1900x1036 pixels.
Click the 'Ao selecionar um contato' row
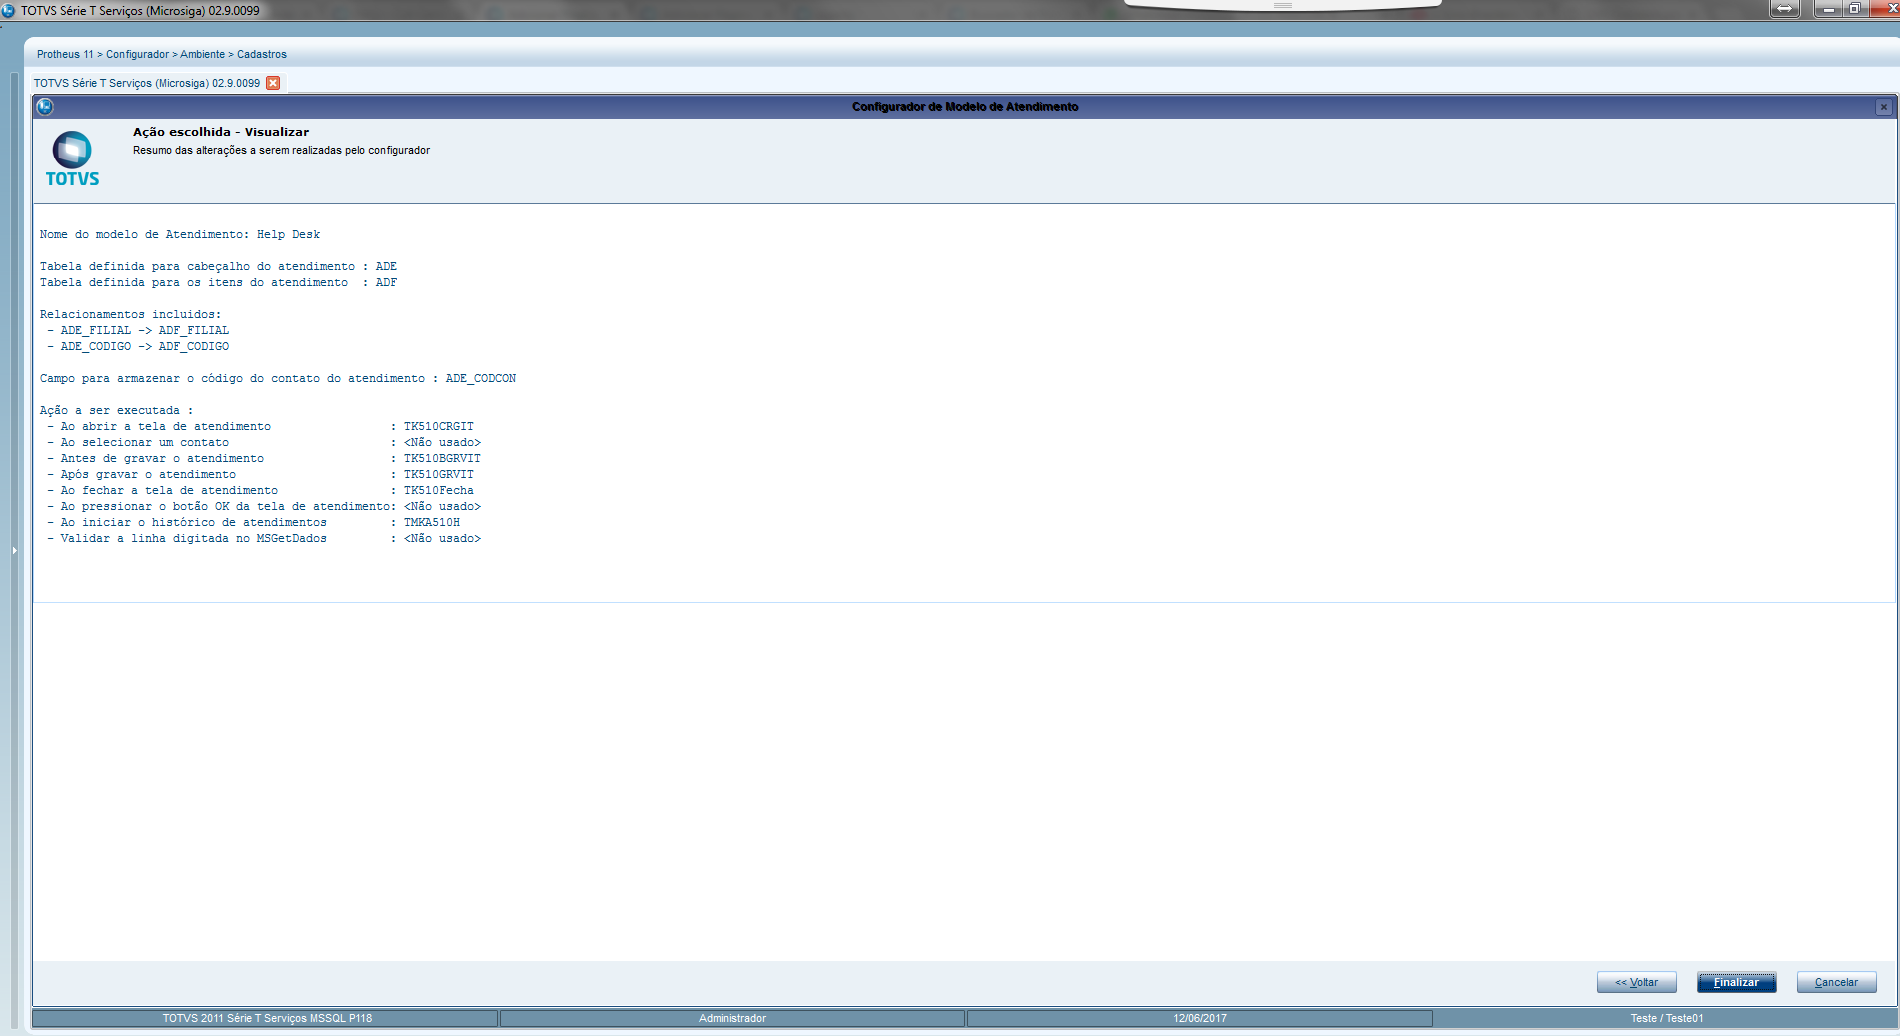click(x=264, y=442)
